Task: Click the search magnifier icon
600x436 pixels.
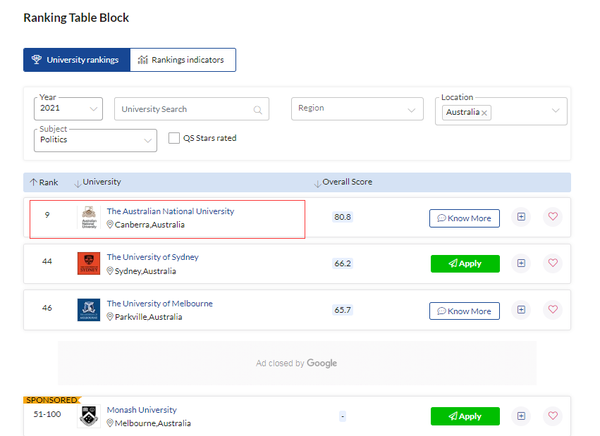Action: point(258,110)
